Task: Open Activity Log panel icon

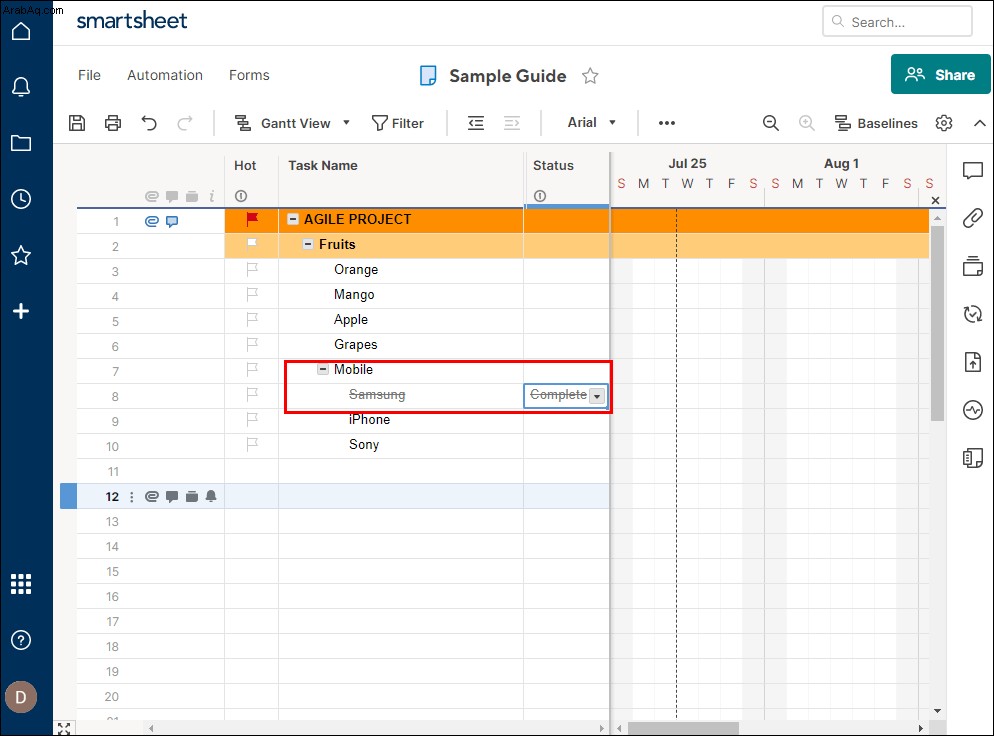Action: (972, 410)
